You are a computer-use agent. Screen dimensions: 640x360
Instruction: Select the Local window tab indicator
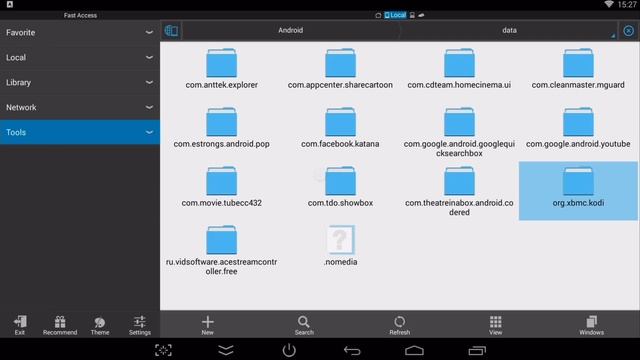coord(395,15)
